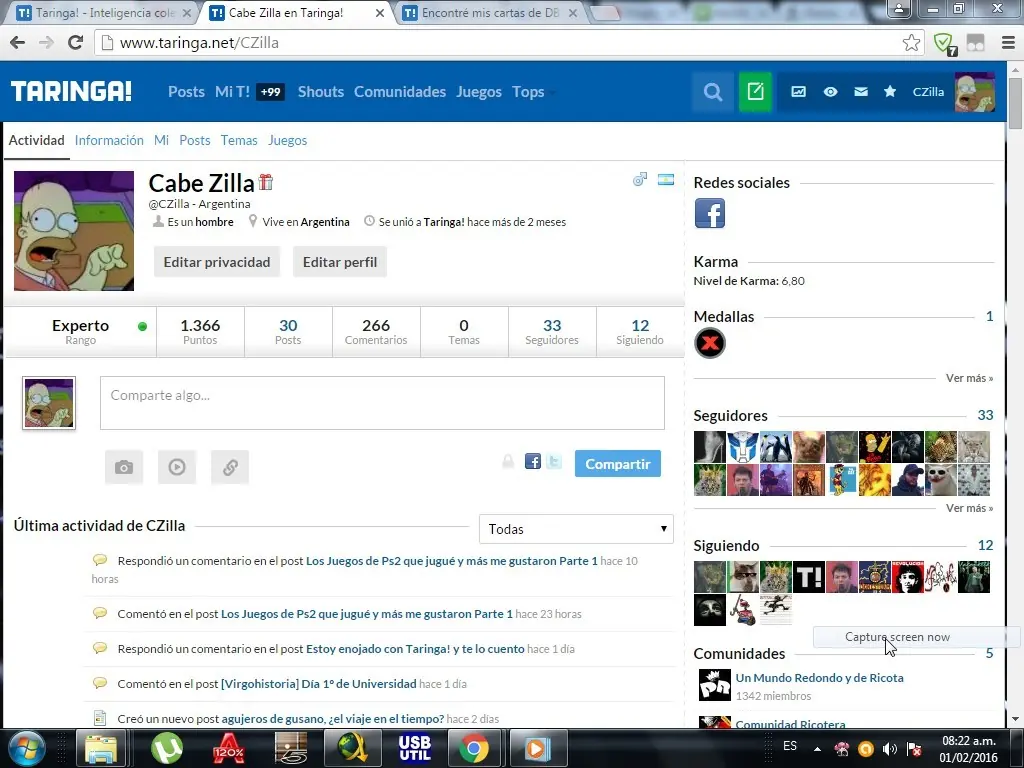The image size is (1024, 768).
Task: Click the Compartir button
Action: [618, 464]
